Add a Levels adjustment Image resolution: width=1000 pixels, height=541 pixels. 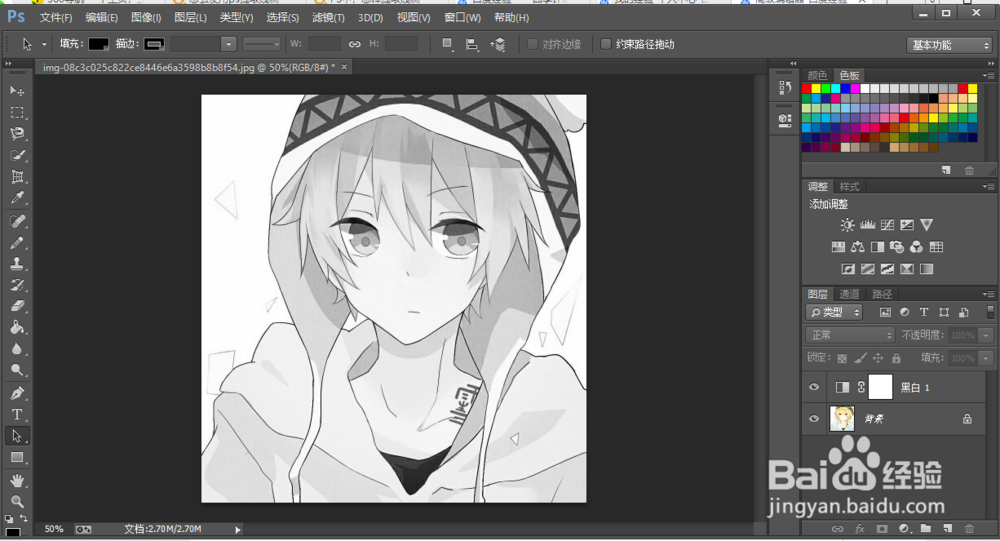[867, 225]
